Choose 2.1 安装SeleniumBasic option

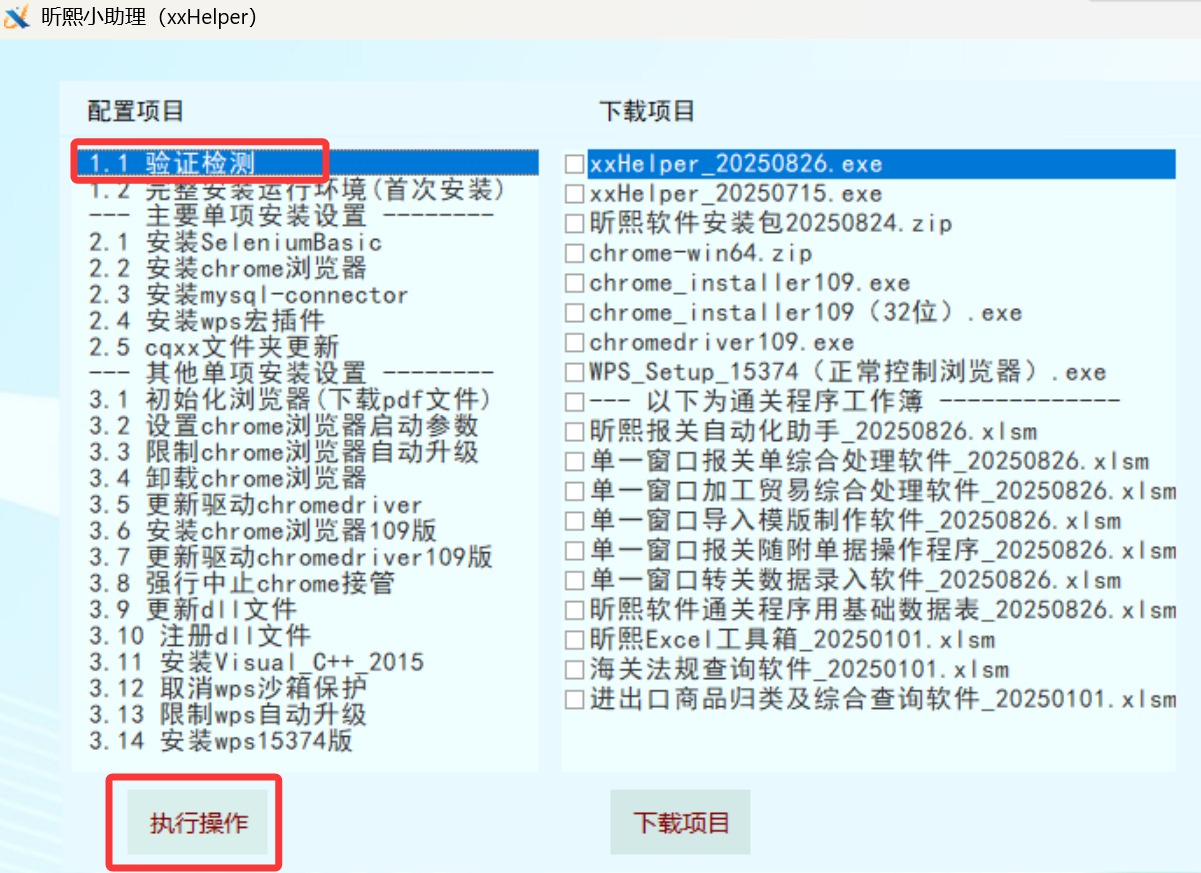235,242
